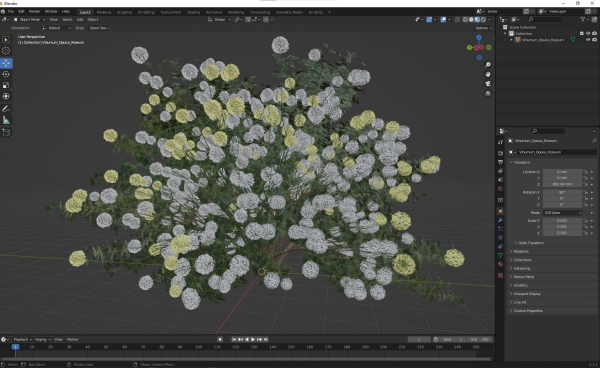Select the Add Cube tool
This screenshot has height=368, width=600.
coord(6,132)
